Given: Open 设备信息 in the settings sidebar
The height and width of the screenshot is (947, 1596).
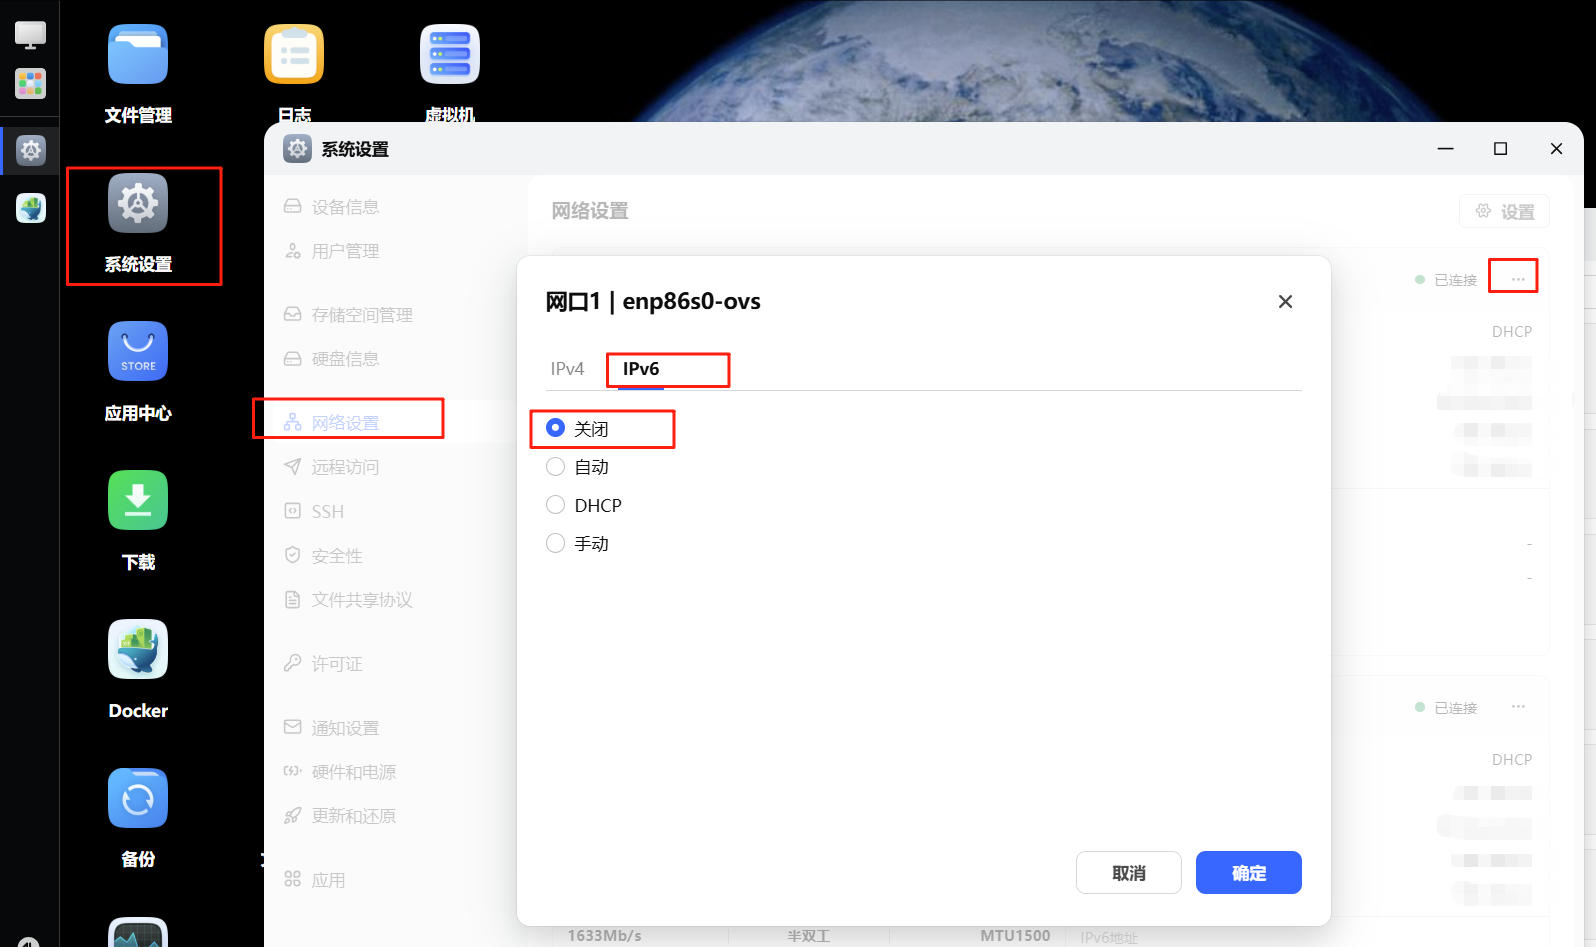Looking at the screenshot, I should click(345, 207).
